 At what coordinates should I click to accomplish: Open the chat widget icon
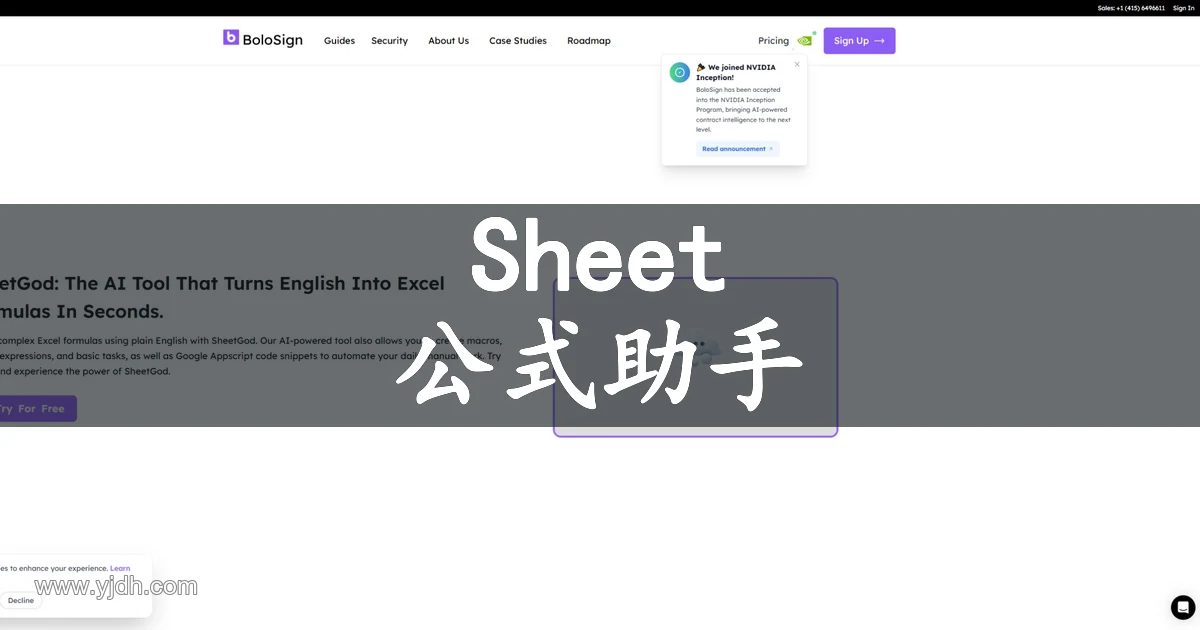pos(1183,607)
